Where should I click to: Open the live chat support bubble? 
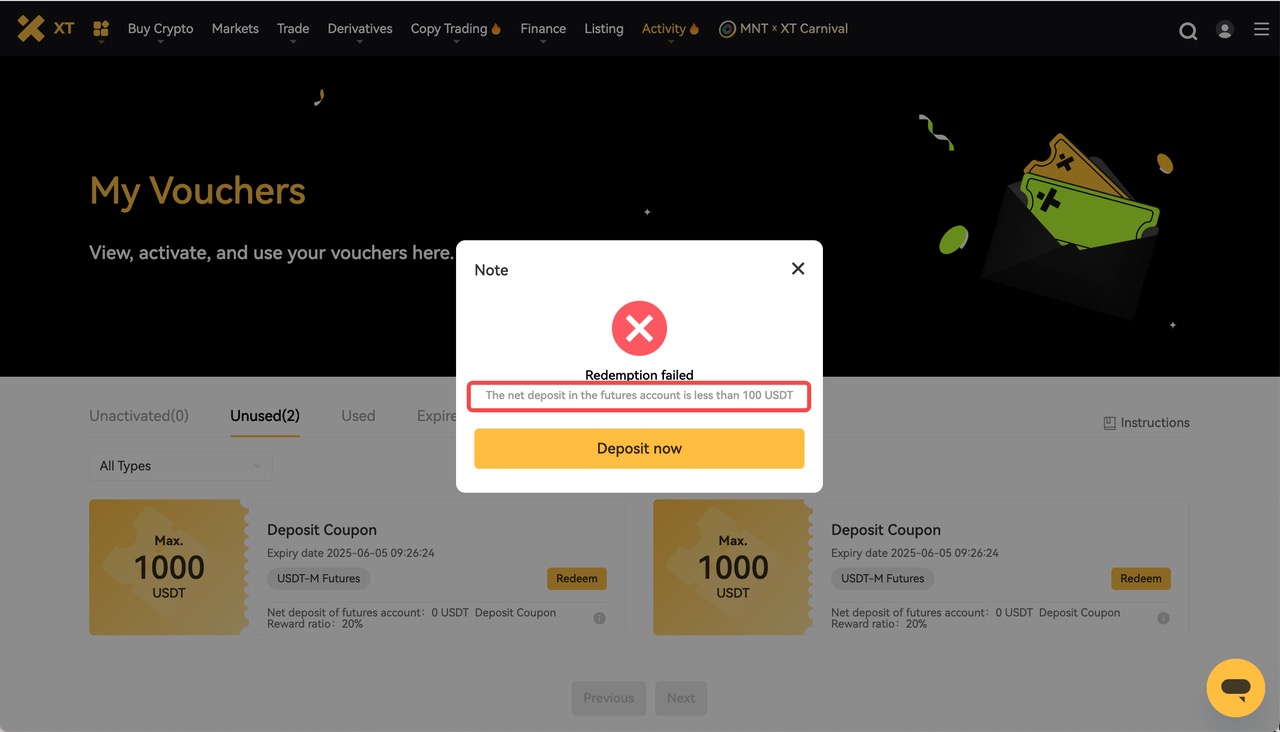point(1236,688)
